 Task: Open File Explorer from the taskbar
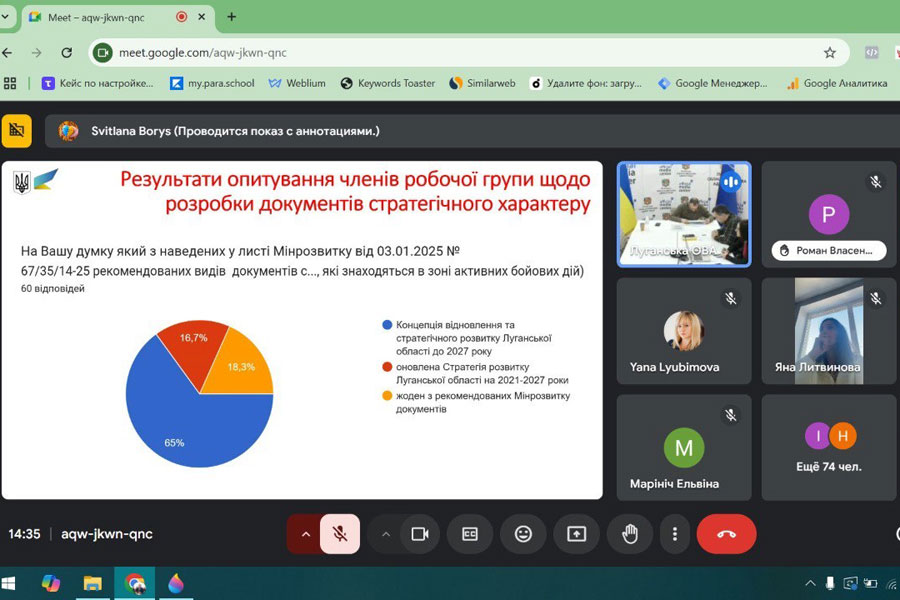point(92,584)
